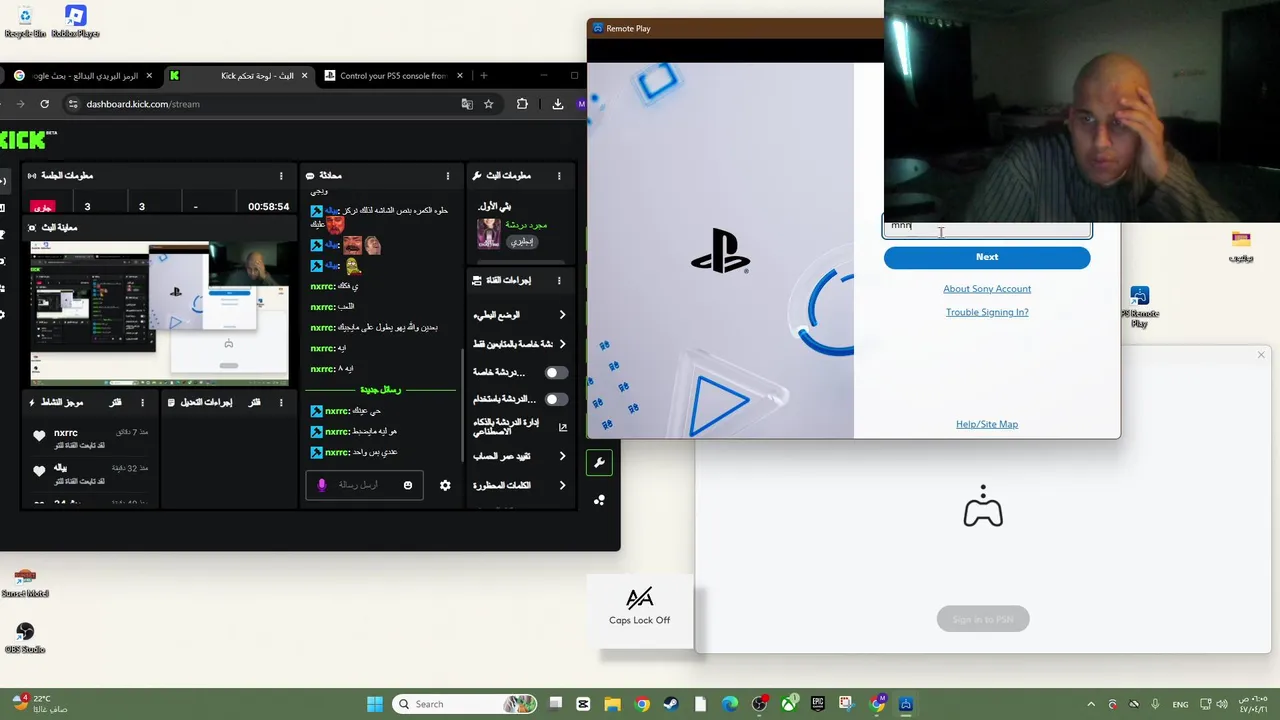Open the Help/Site Map link
The image size is (1280, 720).
pos(986,424)
